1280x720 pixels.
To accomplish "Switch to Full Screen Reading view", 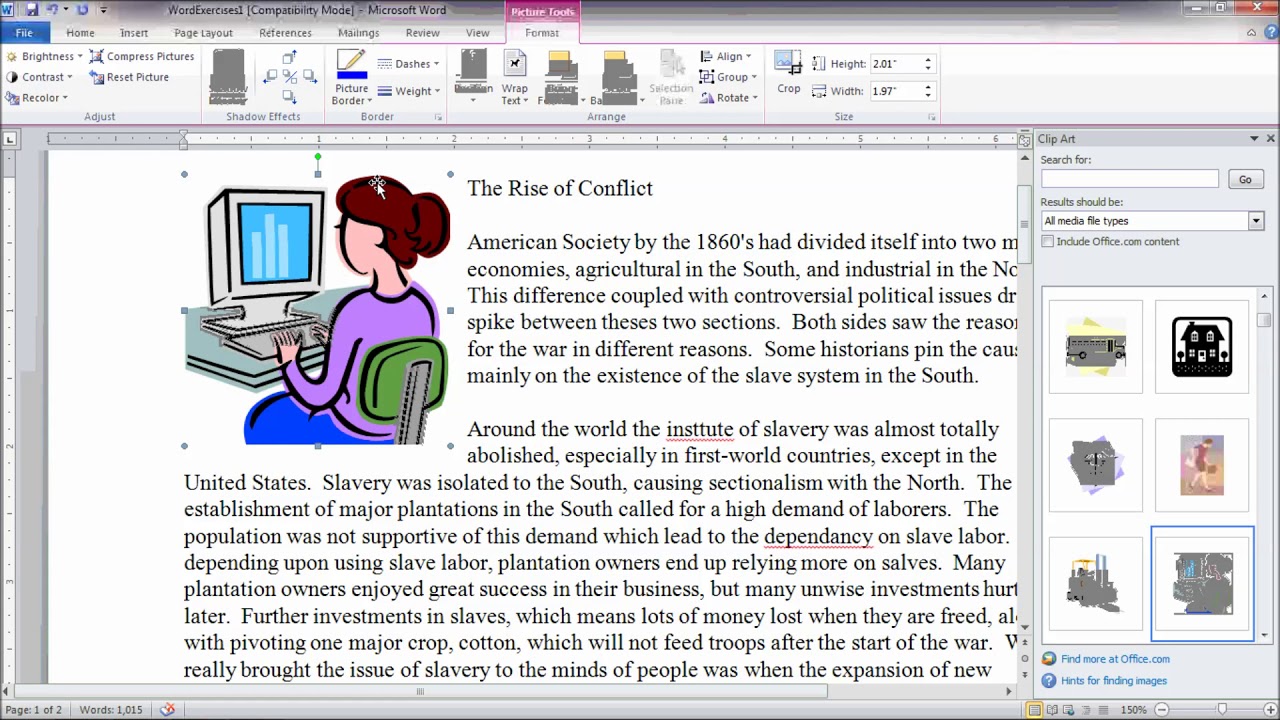I will point(1052,710).
